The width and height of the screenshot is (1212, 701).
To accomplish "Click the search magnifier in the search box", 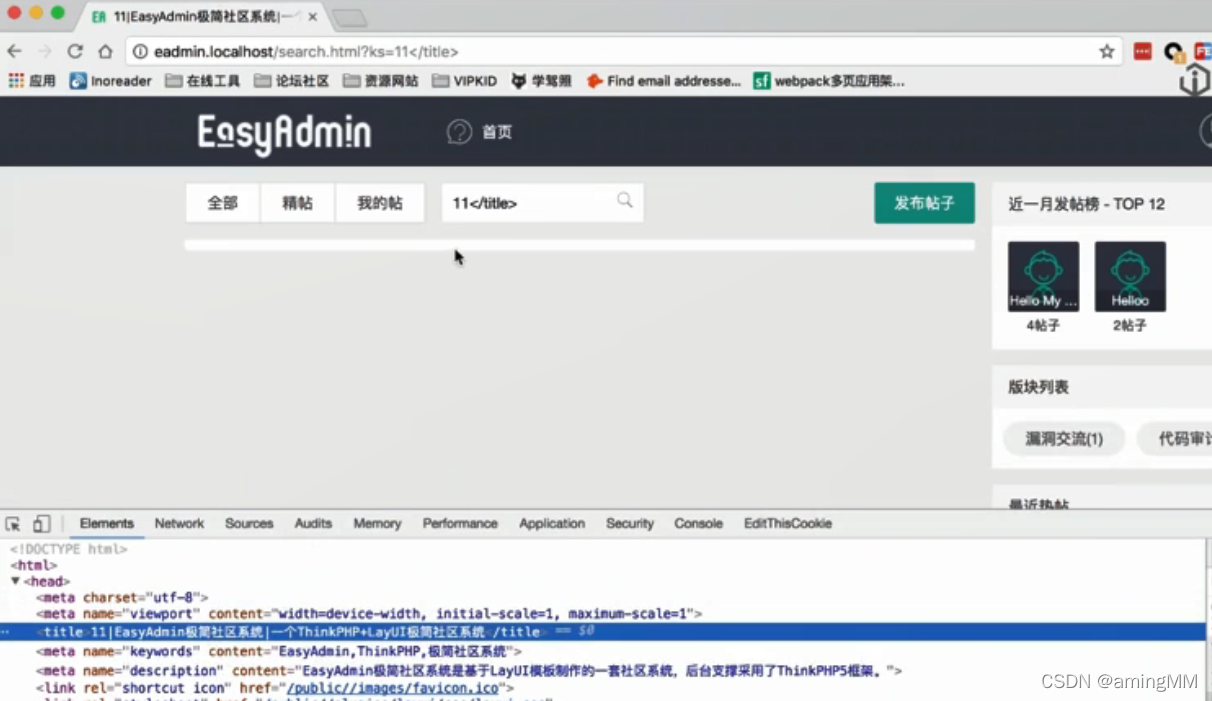I will (x=624, y=201).
